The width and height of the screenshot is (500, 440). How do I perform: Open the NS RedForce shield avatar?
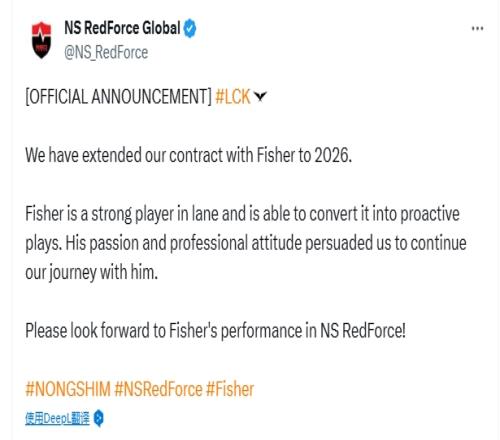pyautogui.click(x=42, y=40)
